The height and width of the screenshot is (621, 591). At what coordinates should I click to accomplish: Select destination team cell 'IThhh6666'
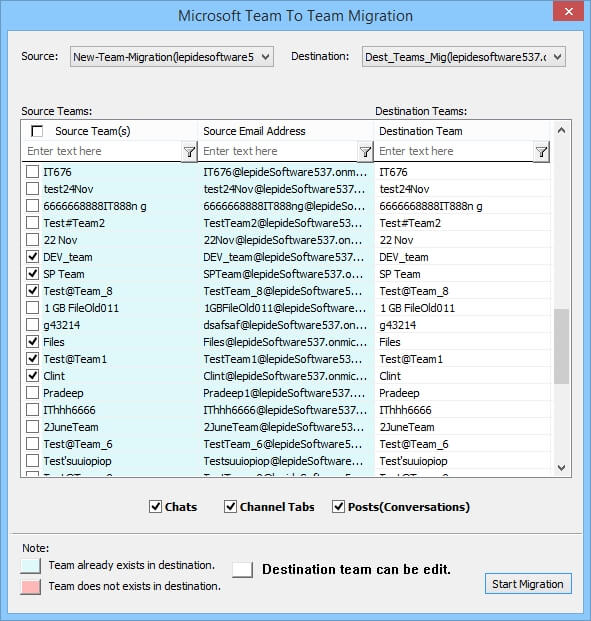(462, 410)
